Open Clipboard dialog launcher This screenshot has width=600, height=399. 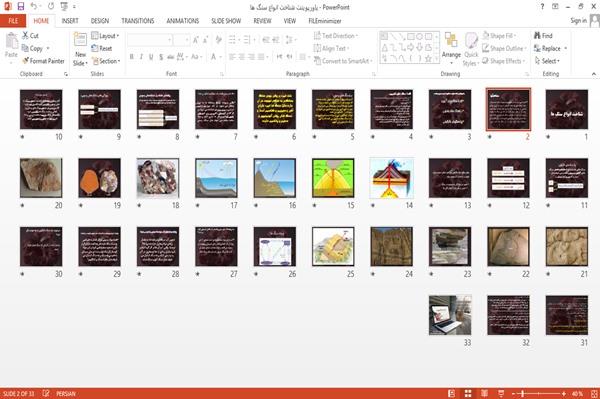pyautogui.click(x=66, y=74)
